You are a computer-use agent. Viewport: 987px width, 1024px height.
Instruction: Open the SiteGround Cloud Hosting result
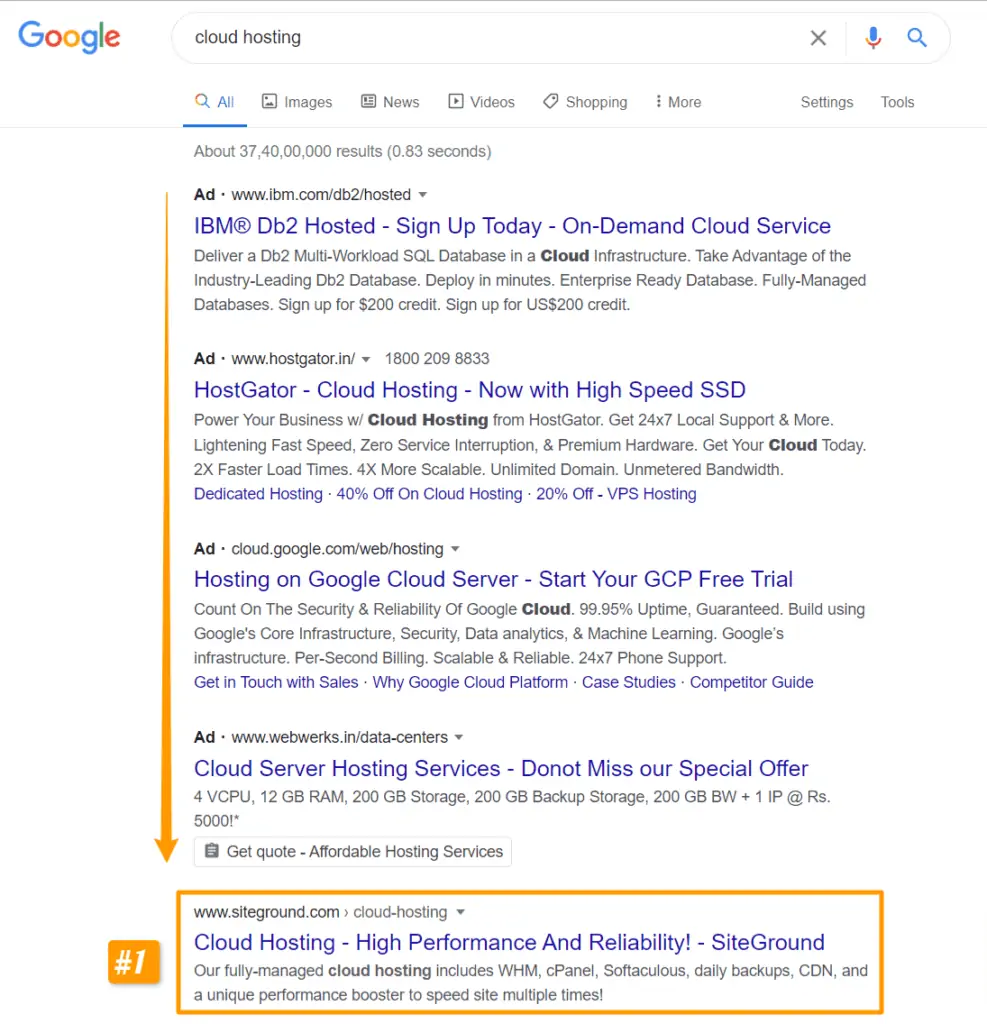click(509, 942)
